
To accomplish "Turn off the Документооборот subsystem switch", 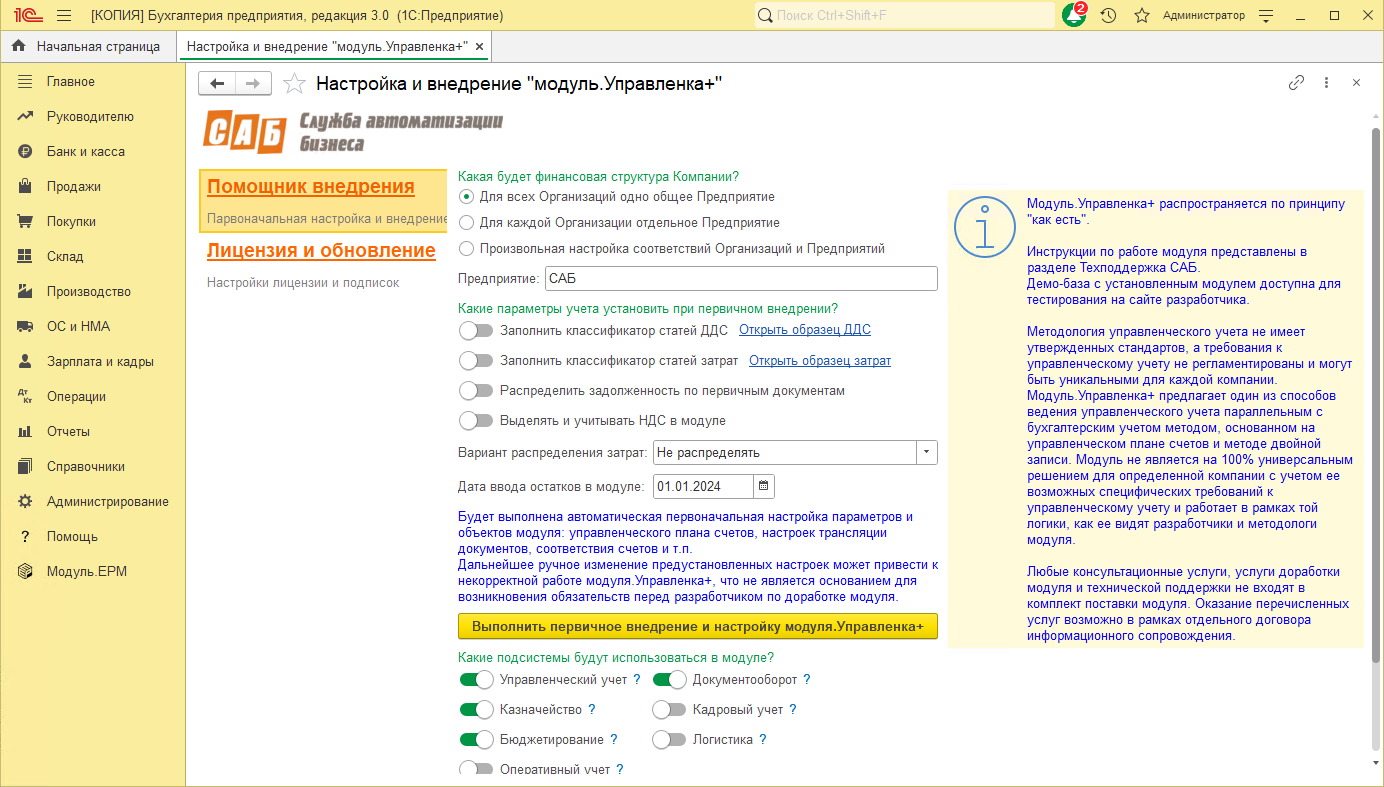I will 669,680.
